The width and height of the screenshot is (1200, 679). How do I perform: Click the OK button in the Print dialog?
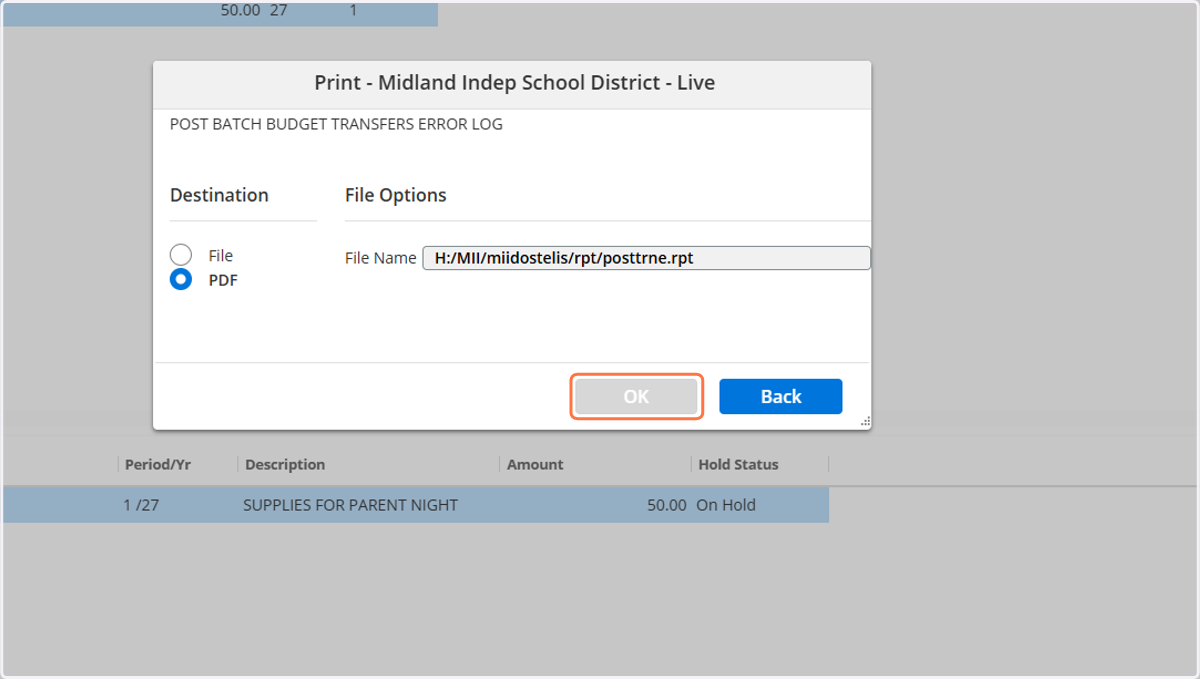coord(637,396)
